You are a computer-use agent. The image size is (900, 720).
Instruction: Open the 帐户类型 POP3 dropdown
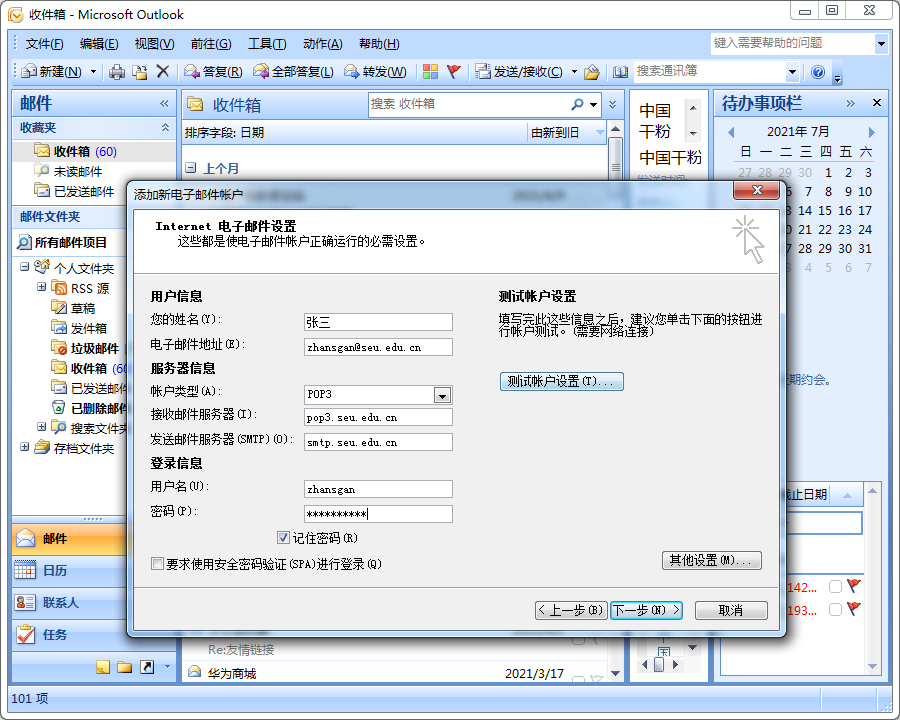pyautogui.click(x=442, y=396)
